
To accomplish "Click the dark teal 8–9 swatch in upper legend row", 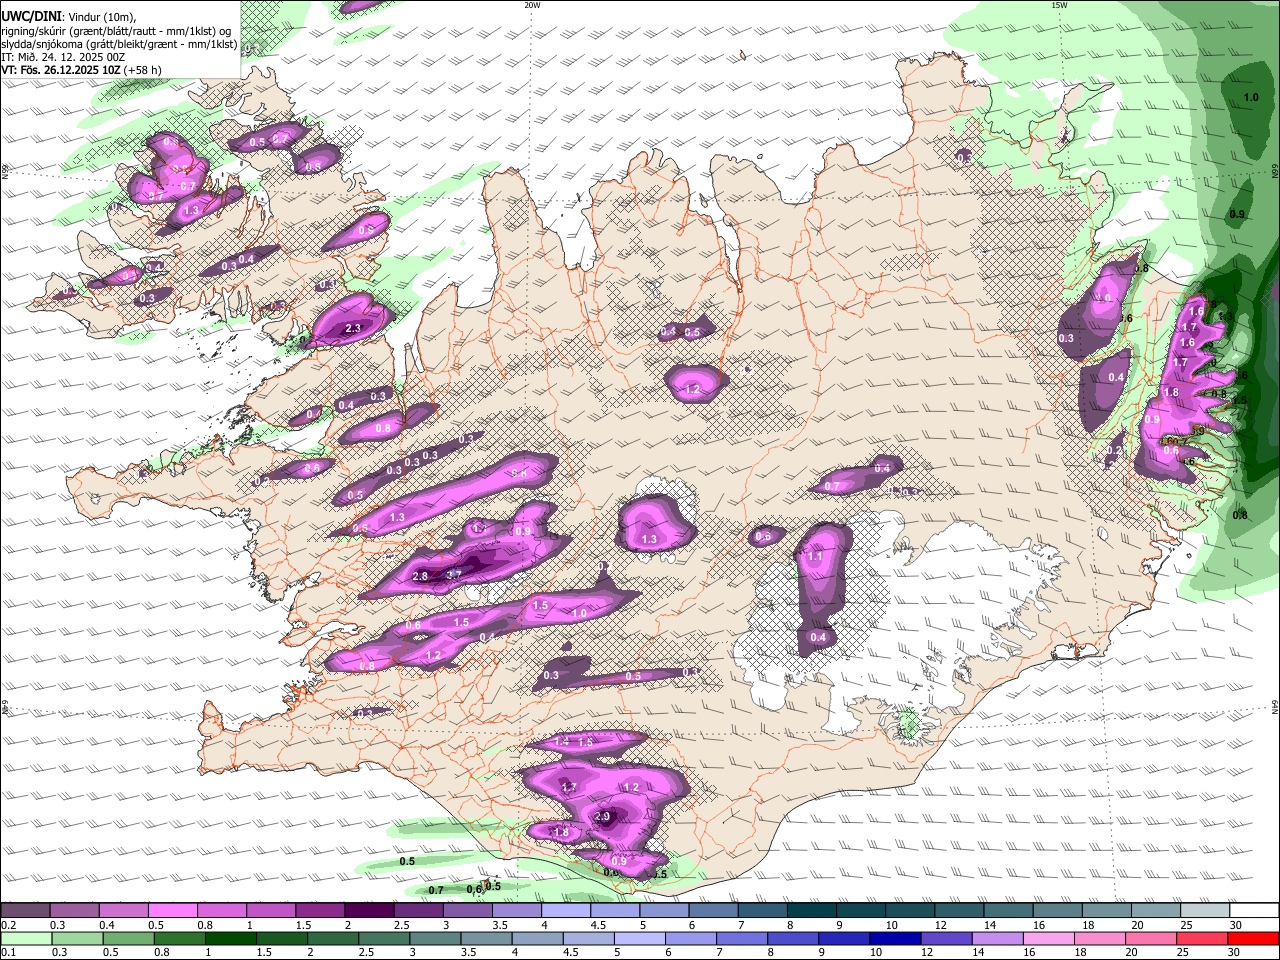I will [x=812, y=911].
